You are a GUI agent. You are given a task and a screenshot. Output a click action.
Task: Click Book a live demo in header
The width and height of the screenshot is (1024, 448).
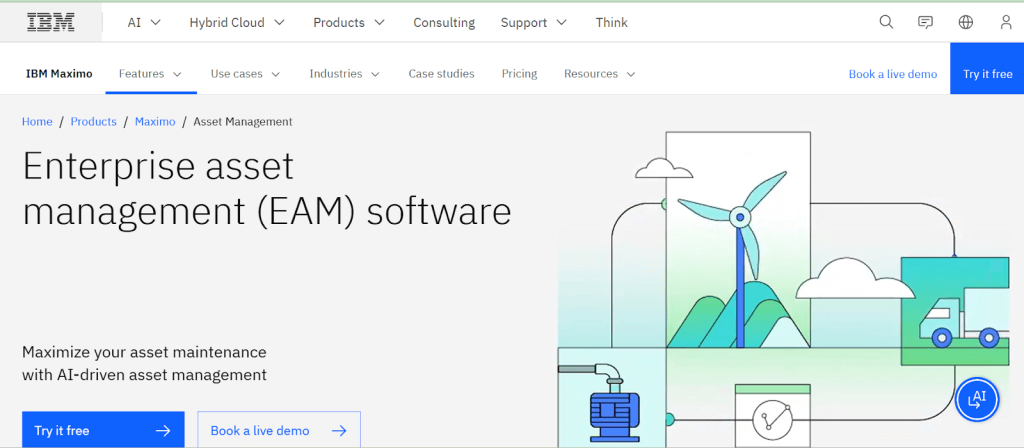[x=893, y=74]
